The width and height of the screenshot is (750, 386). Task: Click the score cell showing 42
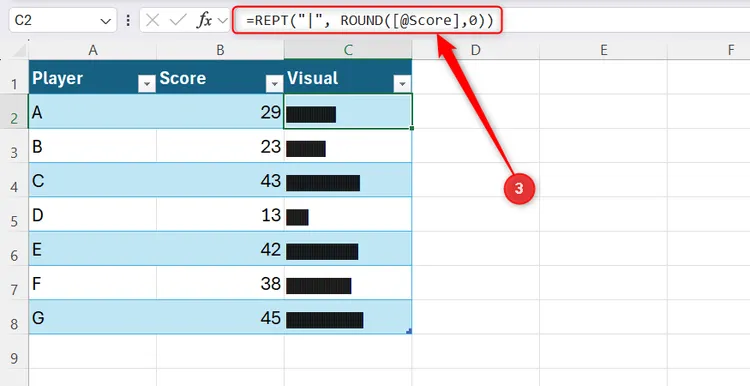tap(221, 249)
